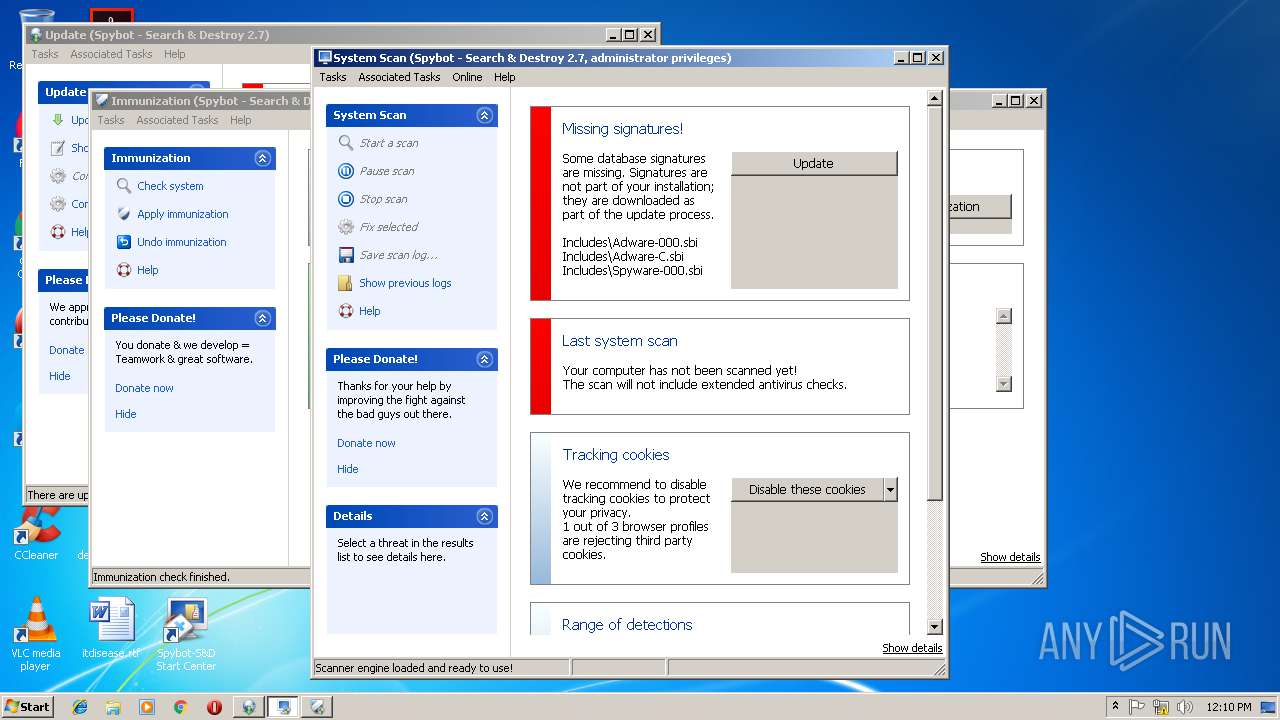1280x720 pixels.
Task: Click Show details link in background window
Action: pyautogui.click(x=1010, y=557)
